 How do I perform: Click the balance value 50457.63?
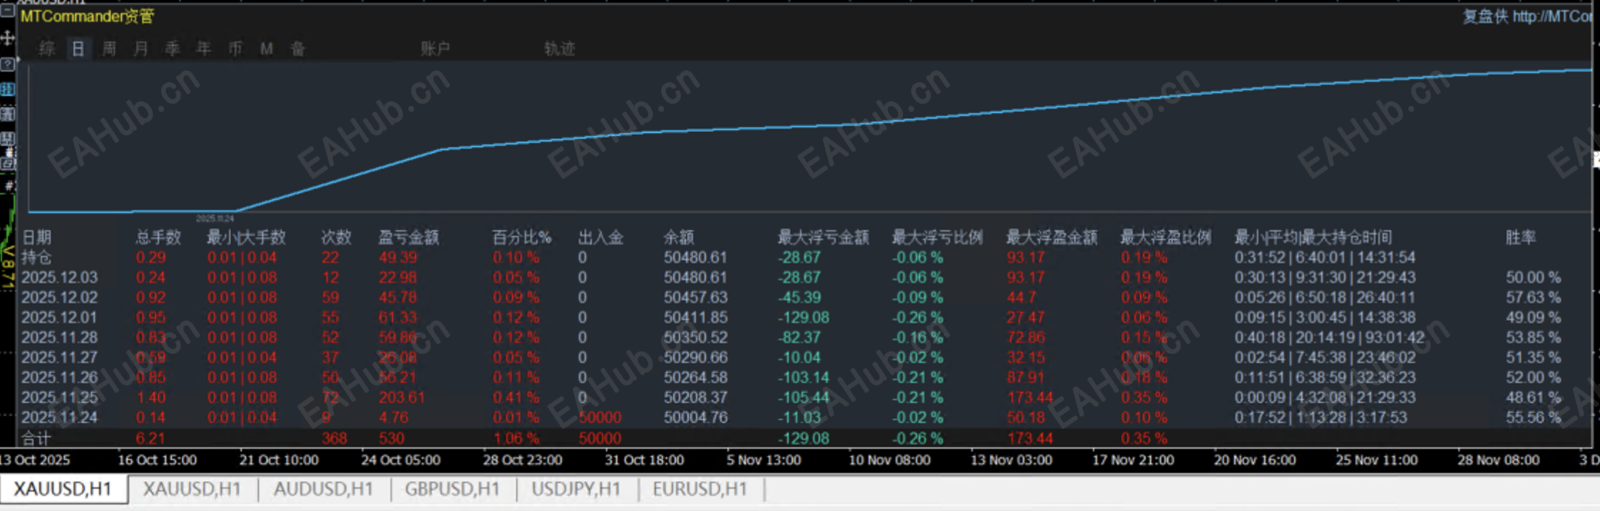click(x=696, y=297)
